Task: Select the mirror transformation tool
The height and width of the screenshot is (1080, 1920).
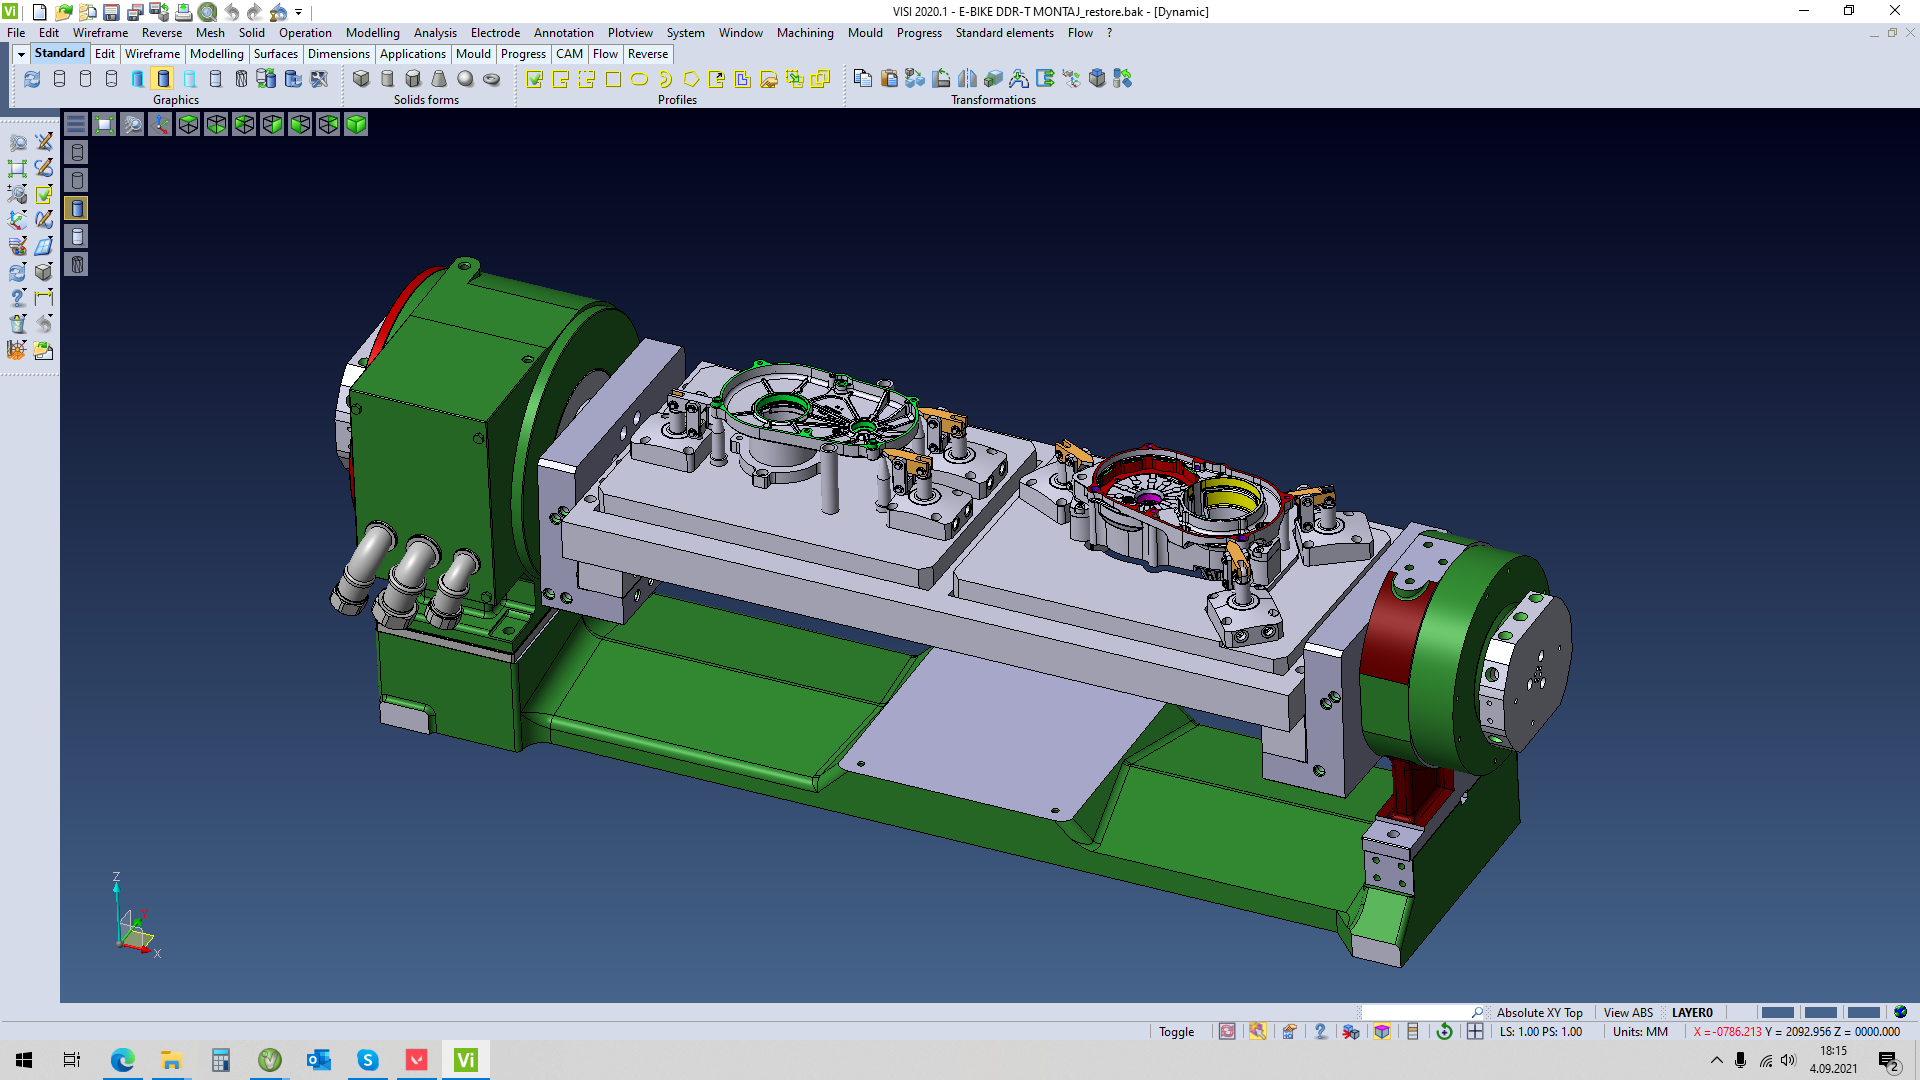Action: click(x=967, y=79)
